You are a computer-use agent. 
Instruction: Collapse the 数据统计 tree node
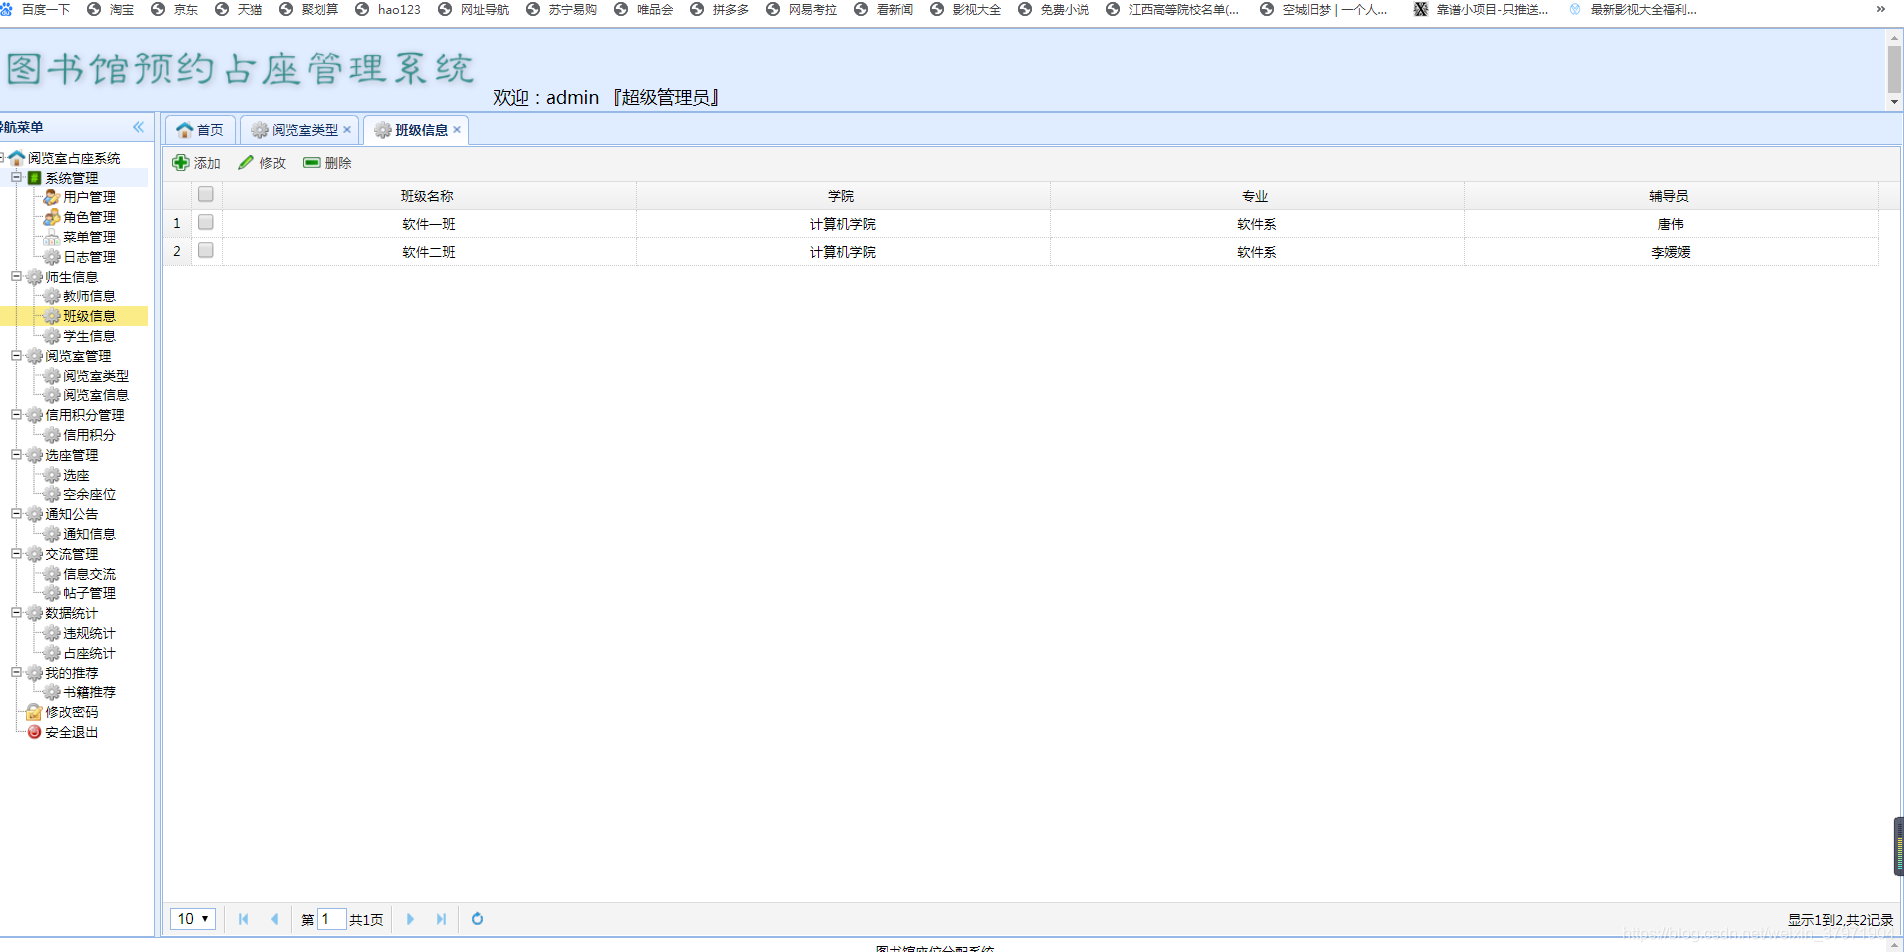16,612
